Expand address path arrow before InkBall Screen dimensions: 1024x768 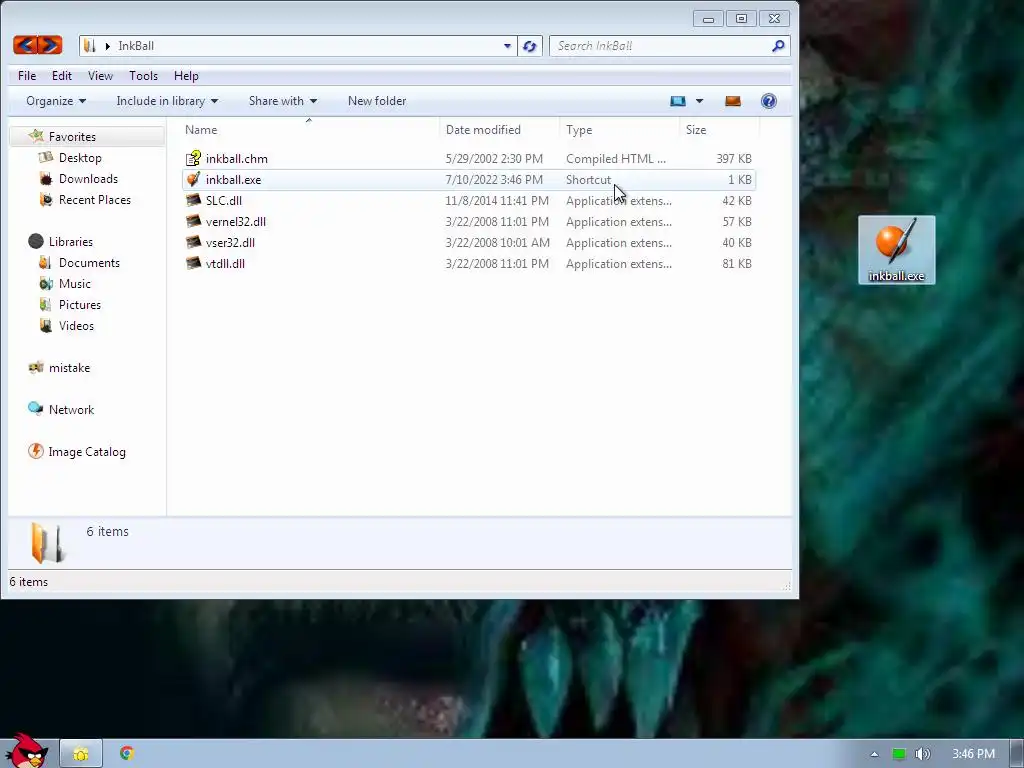[x=108, y=46]
